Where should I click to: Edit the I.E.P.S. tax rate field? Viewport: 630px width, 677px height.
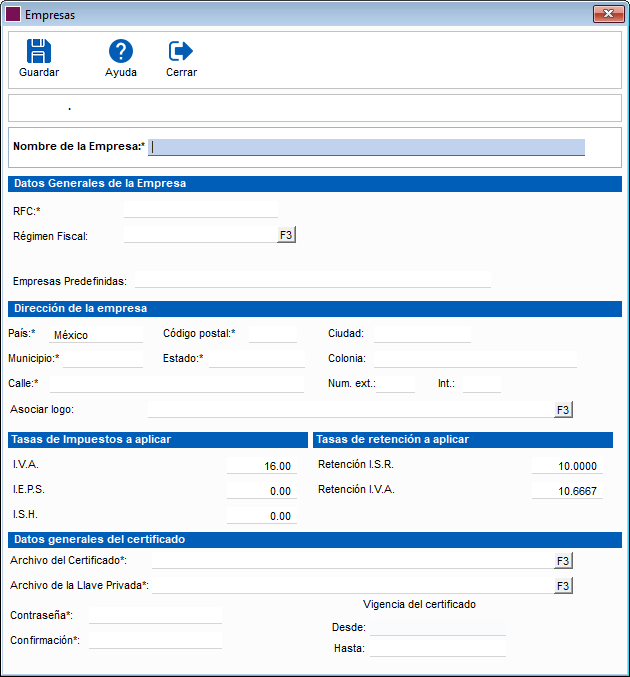261,491
